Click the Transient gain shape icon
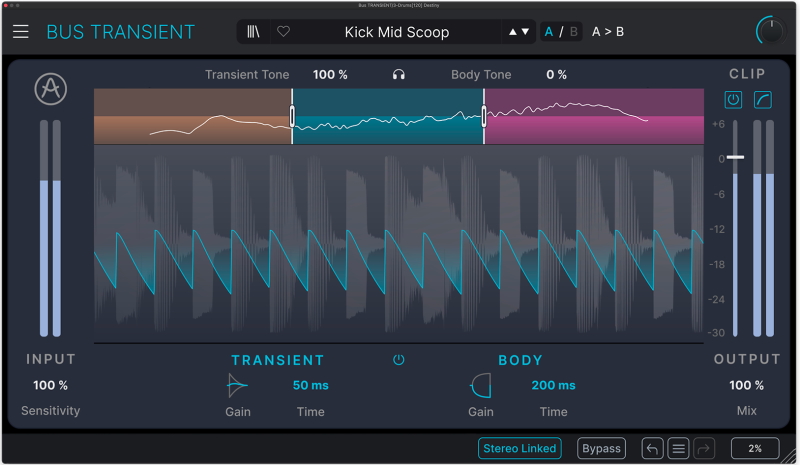Viewport: 800px width, 465px height. 237,386
